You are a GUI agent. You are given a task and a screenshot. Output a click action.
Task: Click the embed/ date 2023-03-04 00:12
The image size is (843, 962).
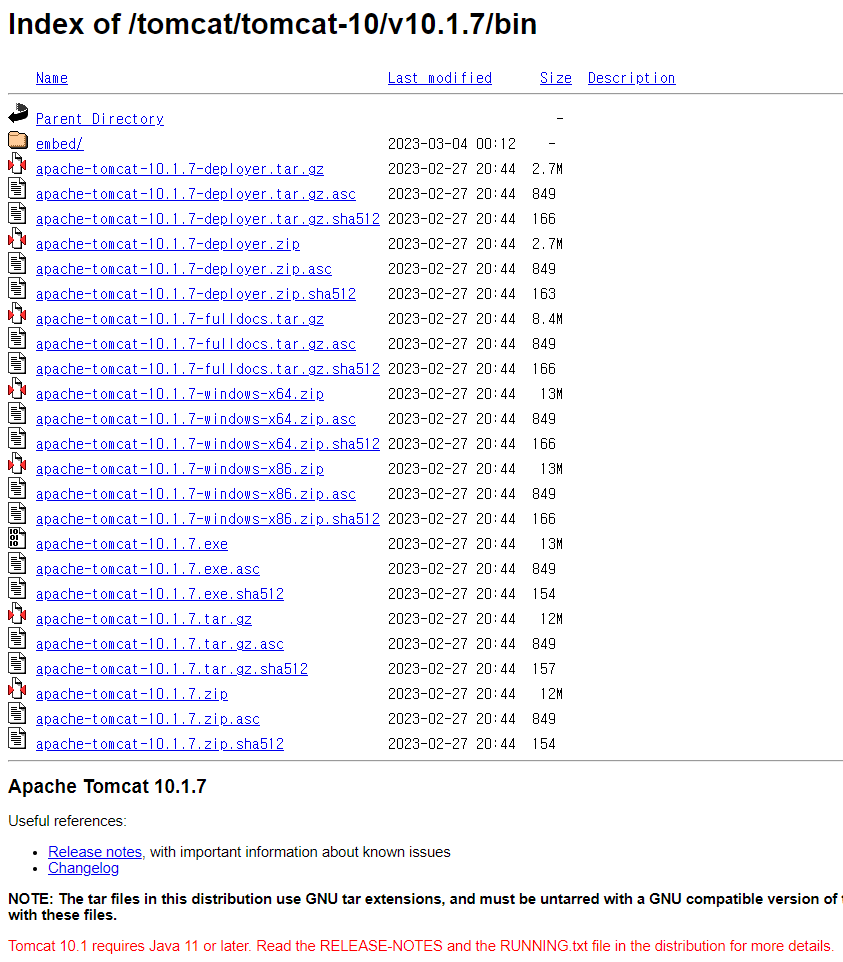coord(452,144)
